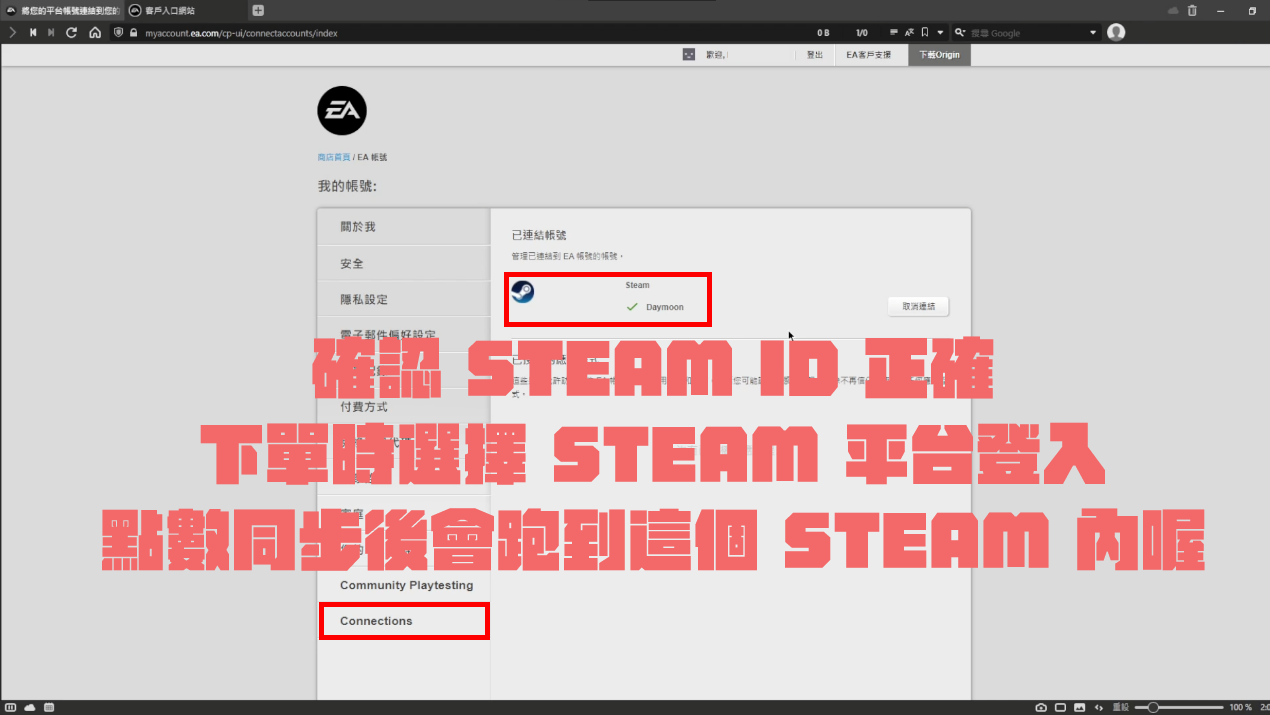Open the 關於我 sidebar section

pyautogui.click(x=404, y=227)
